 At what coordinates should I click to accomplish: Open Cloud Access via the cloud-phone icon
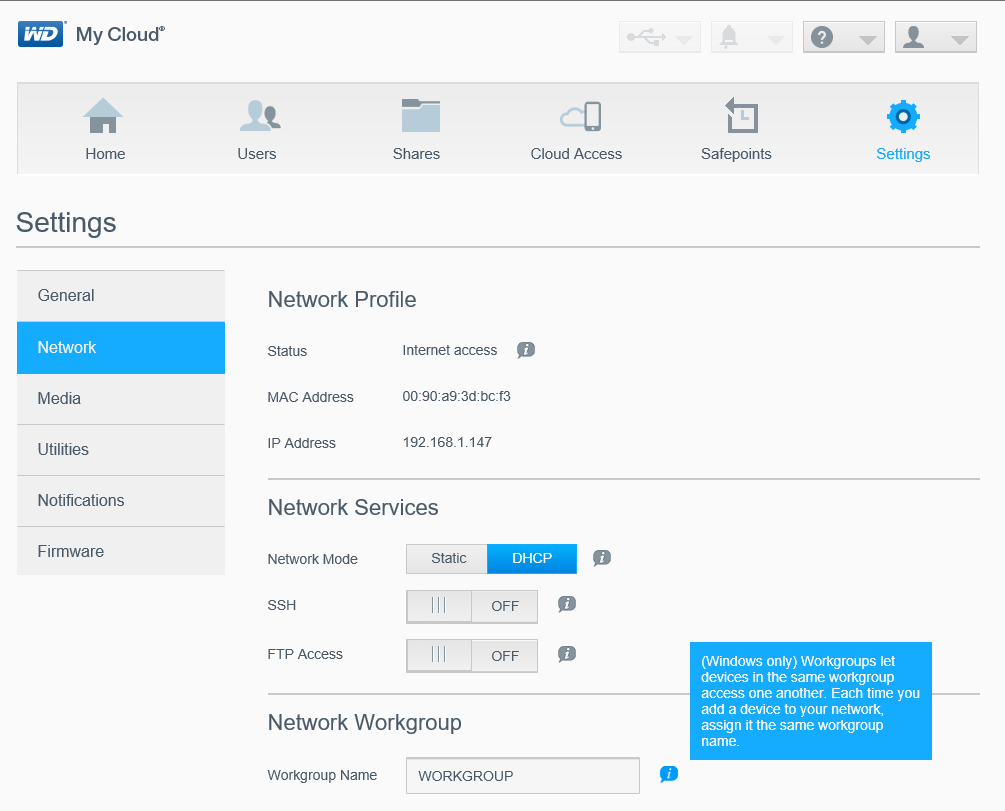click(x=581, y=116)
